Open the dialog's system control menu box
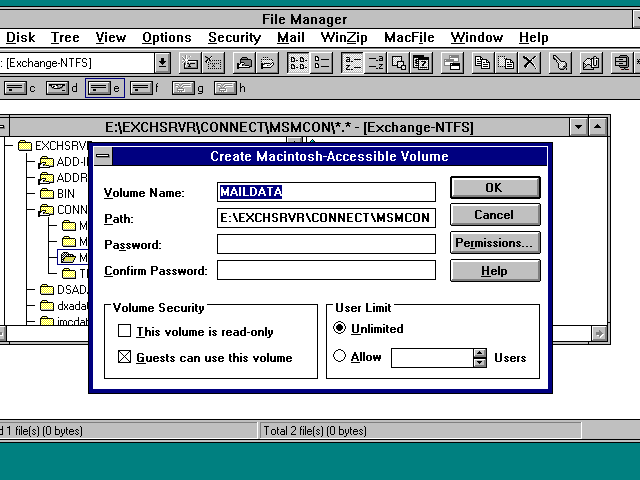 pos(103,156)
